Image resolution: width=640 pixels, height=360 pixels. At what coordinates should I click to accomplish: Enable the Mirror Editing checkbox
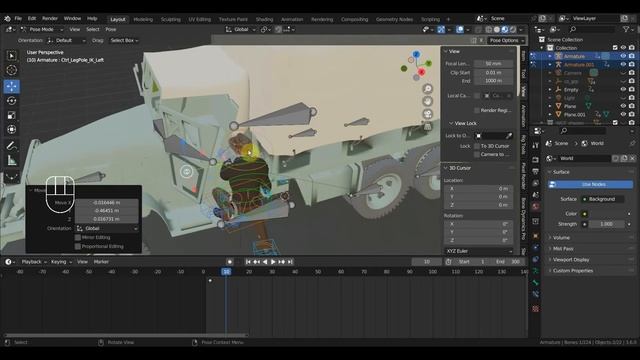click(78, 238)
